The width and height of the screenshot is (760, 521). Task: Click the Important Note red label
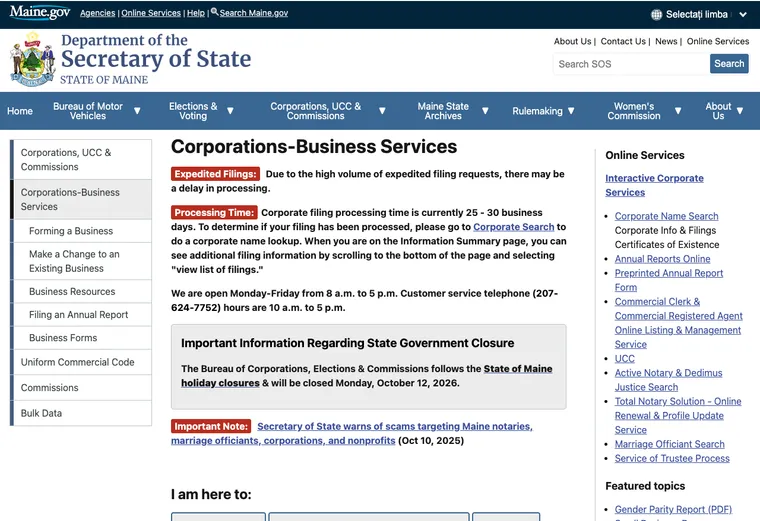(211, 426)
